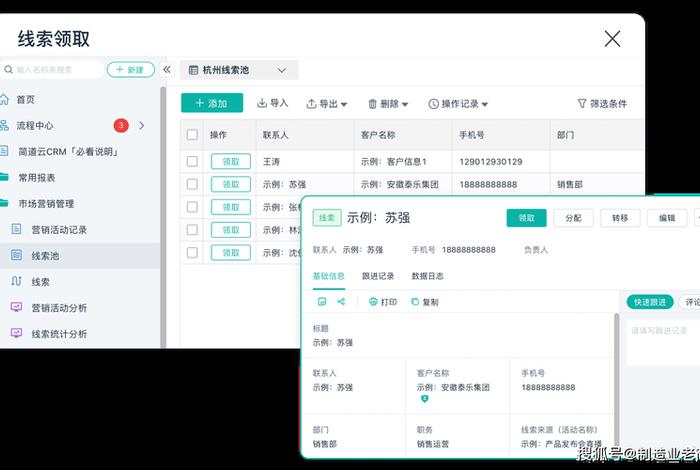Close the 线索领取 dialog
Screen dimensions: 700x470
612,39
